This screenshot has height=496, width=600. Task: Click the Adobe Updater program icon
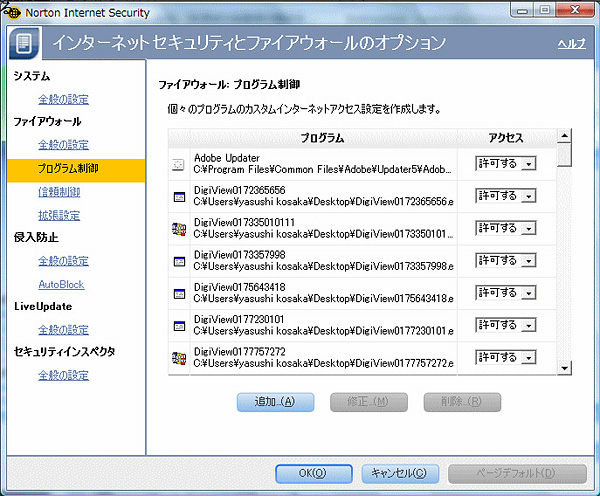click(x=179, y=165)
